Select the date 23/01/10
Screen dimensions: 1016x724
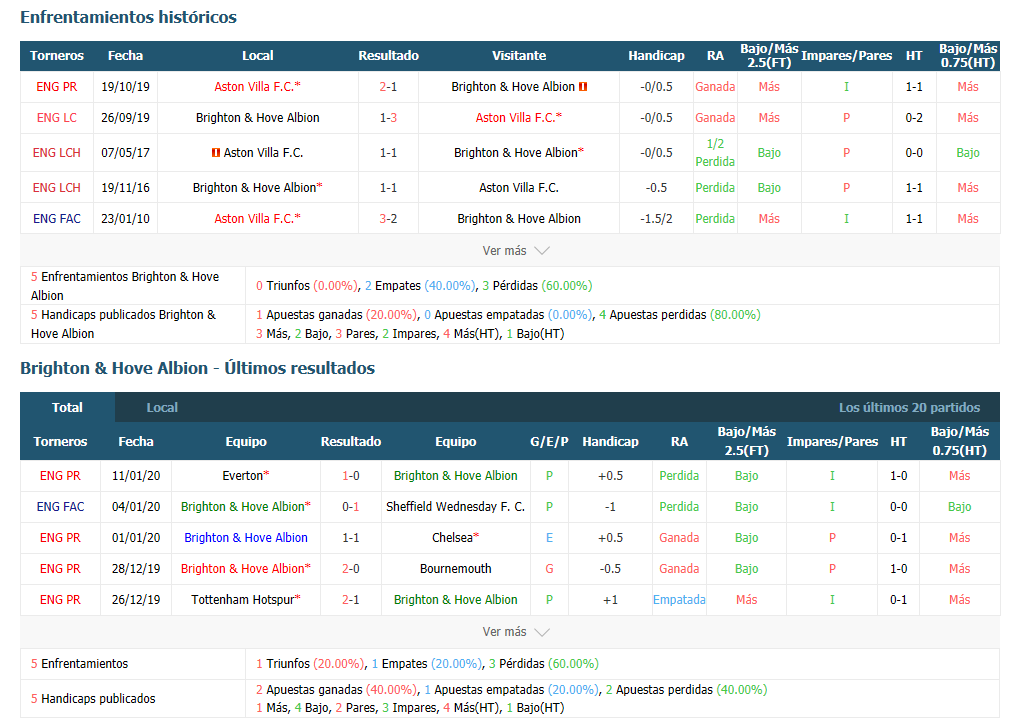click(x=125, y=219)
